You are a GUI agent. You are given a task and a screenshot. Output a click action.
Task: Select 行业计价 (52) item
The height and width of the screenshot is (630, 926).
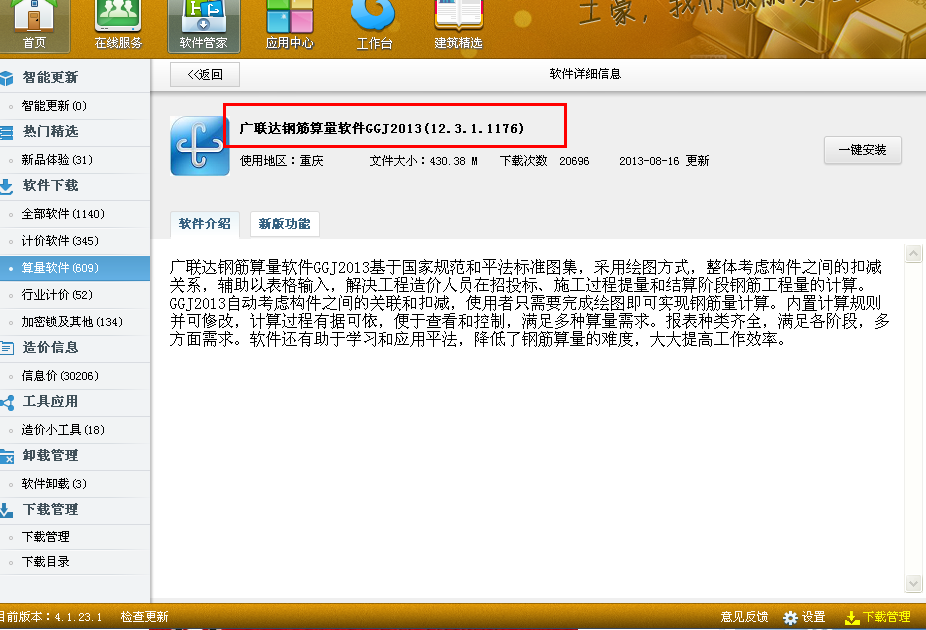[x=75, y=295]
